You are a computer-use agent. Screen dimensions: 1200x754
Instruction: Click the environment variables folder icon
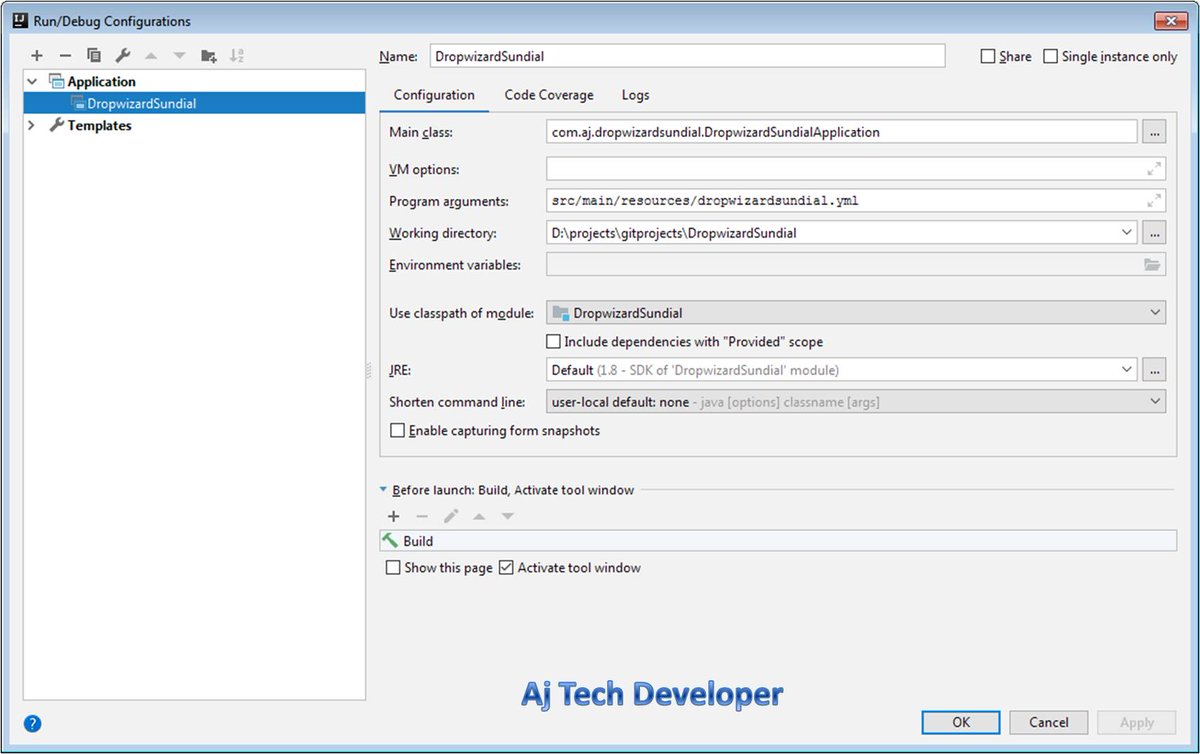pos(1155,263)
